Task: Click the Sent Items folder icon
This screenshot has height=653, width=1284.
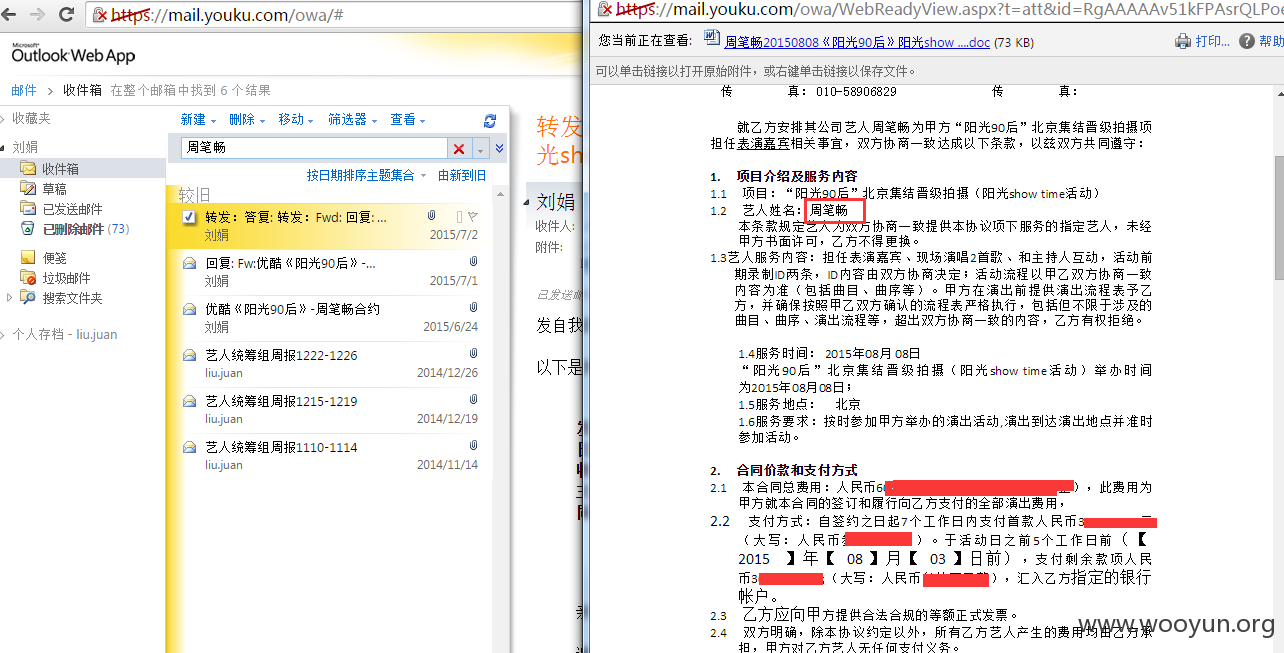Action: tap(28, 209)
